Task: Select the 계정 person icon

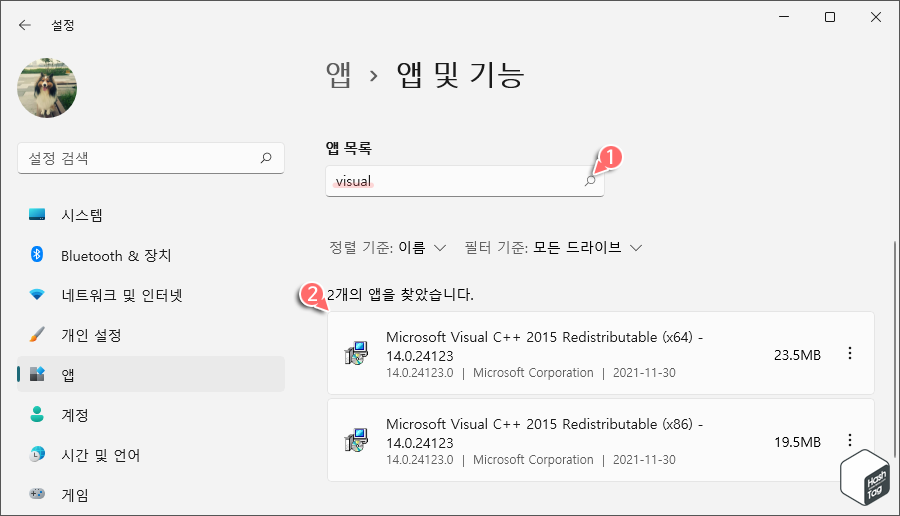Action: click(37, 414)
